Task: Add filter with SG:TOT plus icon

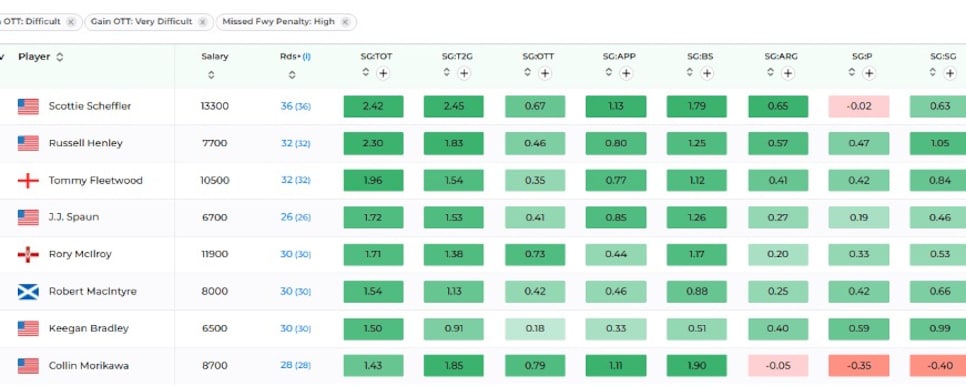Action: click(x=383, y=73)
